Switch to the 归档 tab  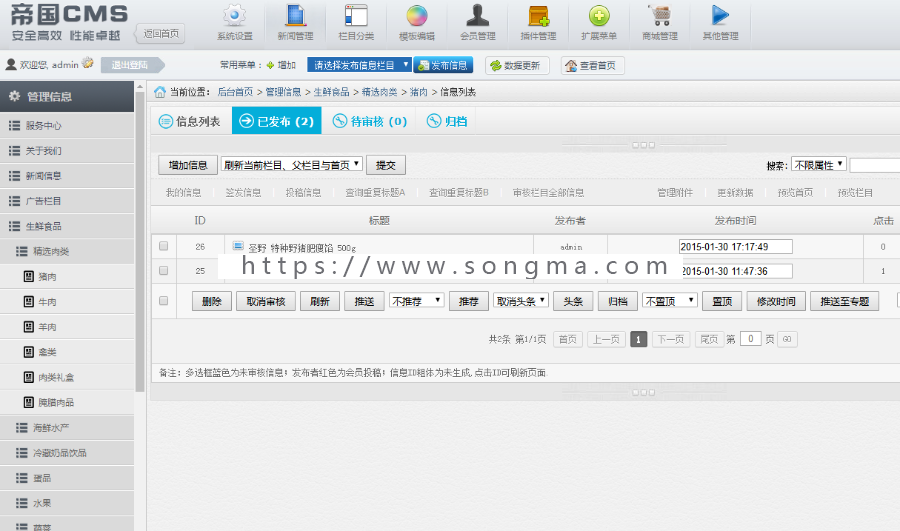[447, 121]
